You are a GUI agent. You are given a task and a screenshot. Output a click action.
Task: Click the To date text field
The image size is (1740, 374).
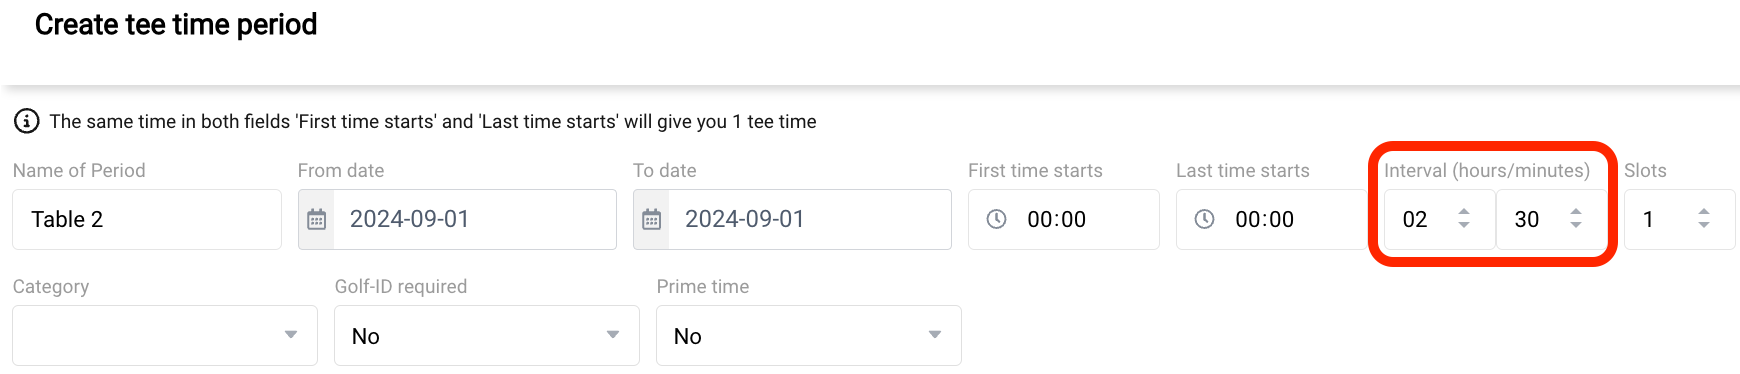(792, 219)
